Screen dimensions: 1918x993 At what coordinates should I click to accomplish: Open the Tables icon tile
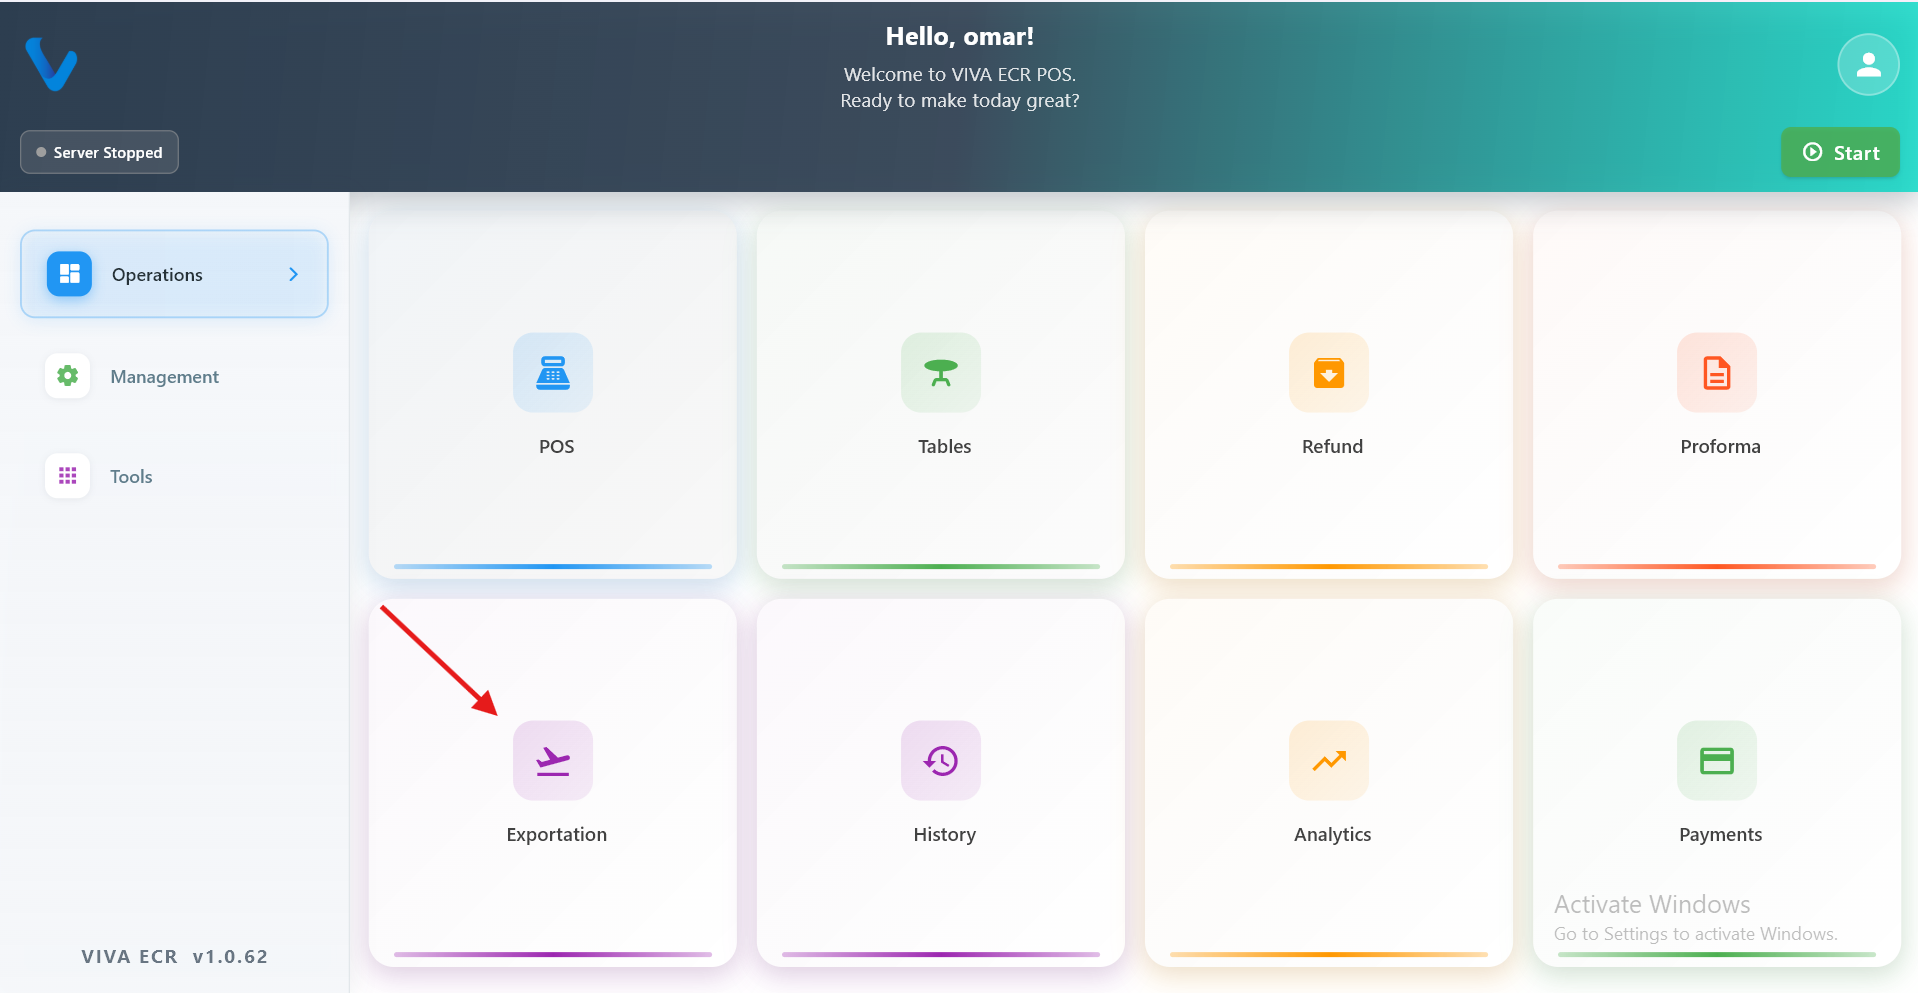tap(941, 372)
